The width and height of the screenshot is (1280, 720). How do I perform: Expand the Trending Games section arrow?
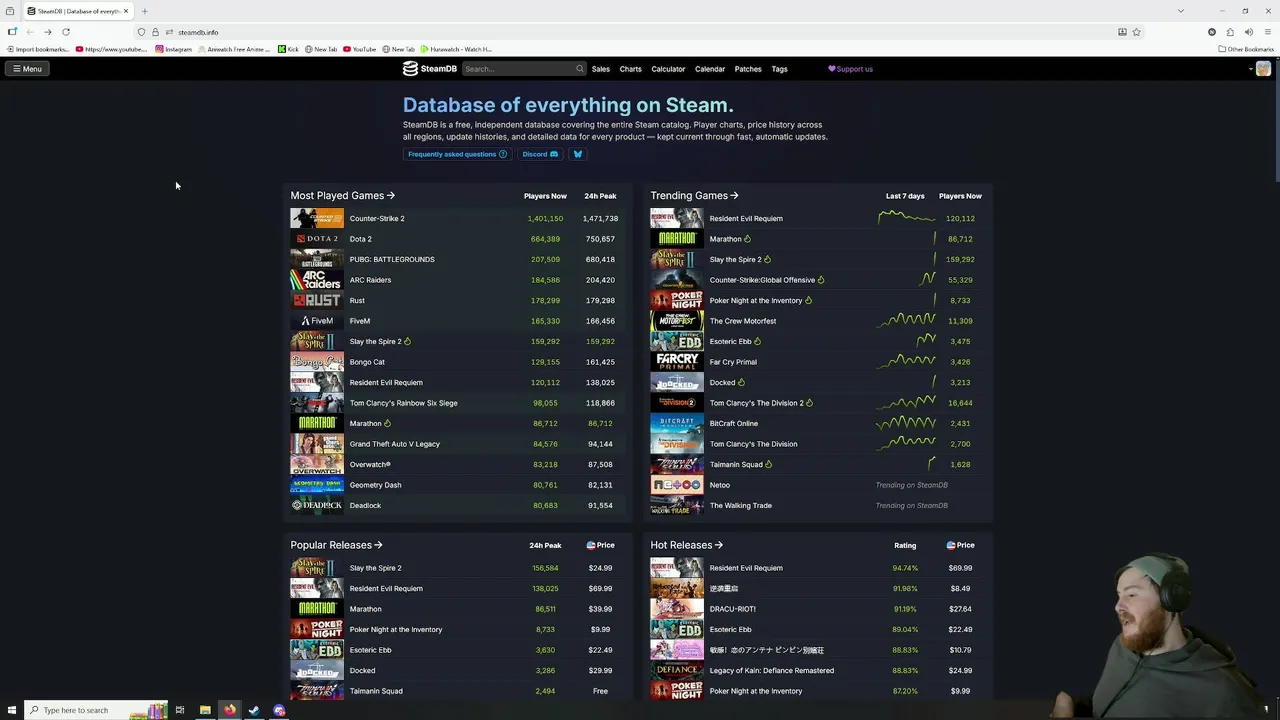point(734,196)
